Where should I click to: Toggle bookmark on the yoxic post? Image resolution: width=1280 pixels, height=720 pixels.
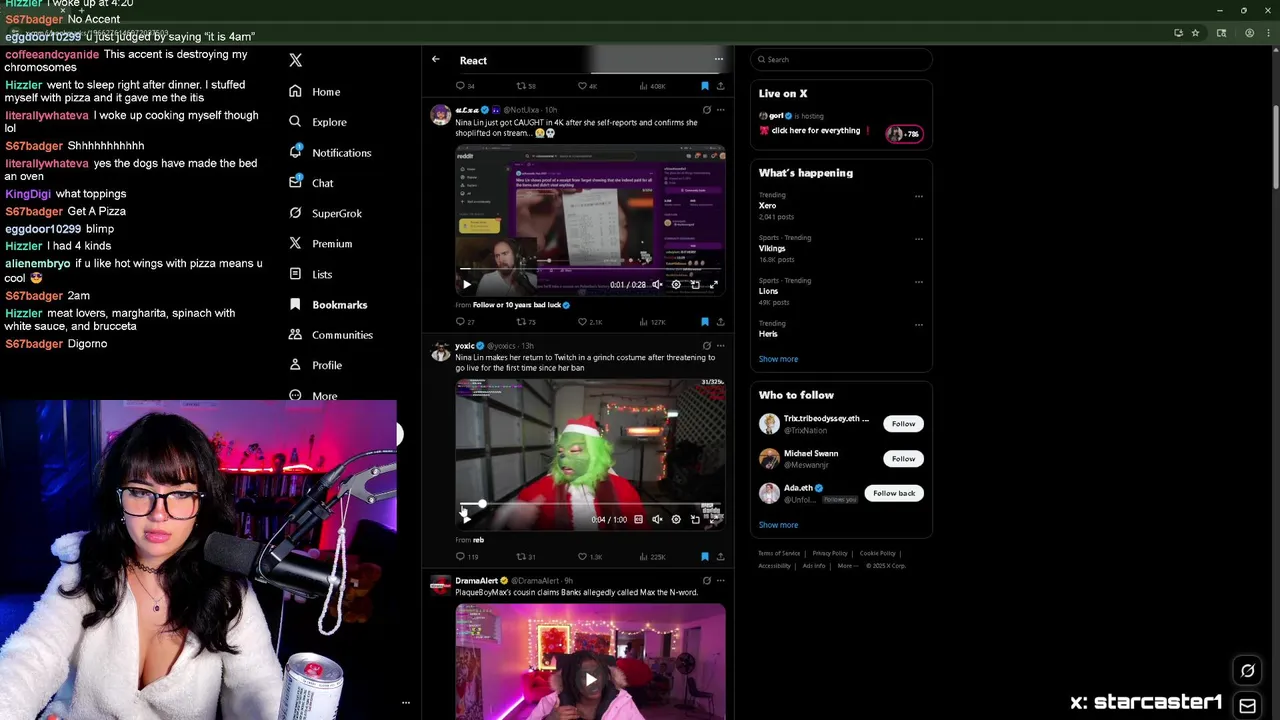[x=704, y=557]
